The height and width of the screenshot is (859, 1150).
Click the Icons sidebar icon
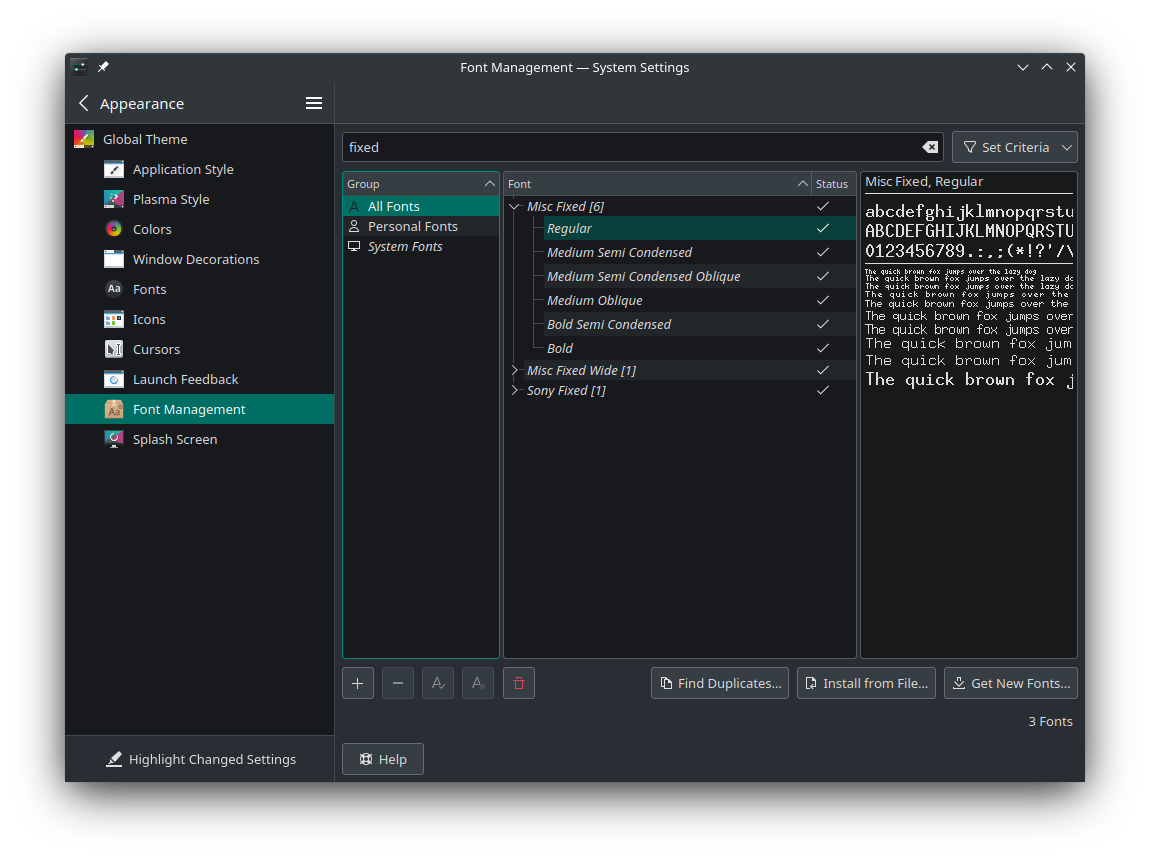pyautogui.click(x=114, y=319)
